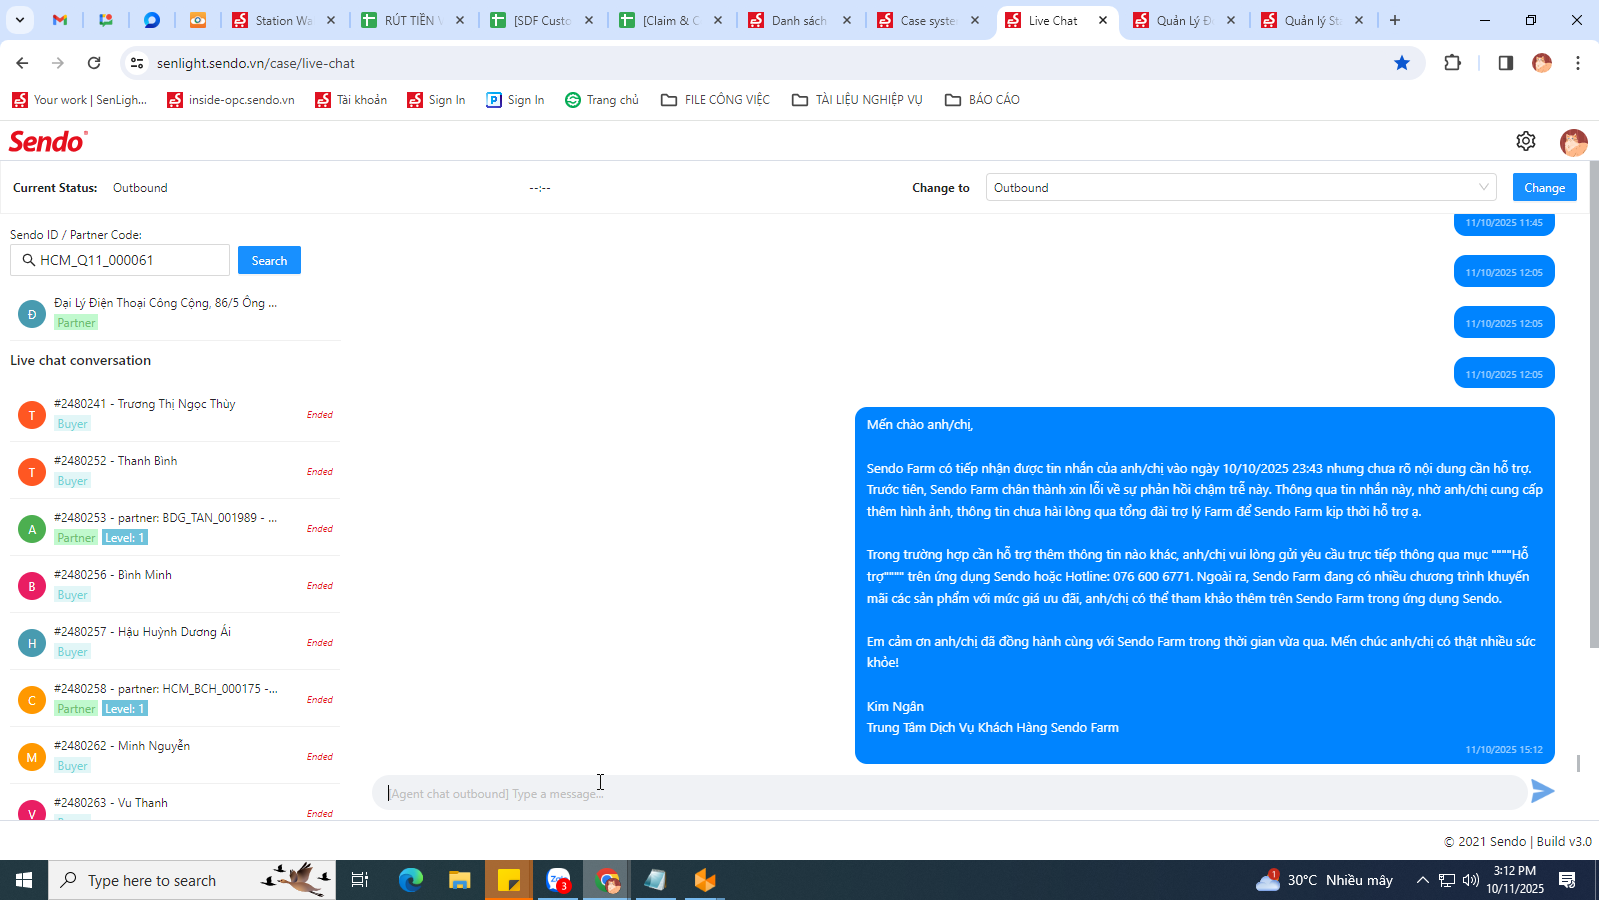Open Chrome profile avatar in toolbar
Screen dimensions: 1599x900
[x=1542, y=63]
